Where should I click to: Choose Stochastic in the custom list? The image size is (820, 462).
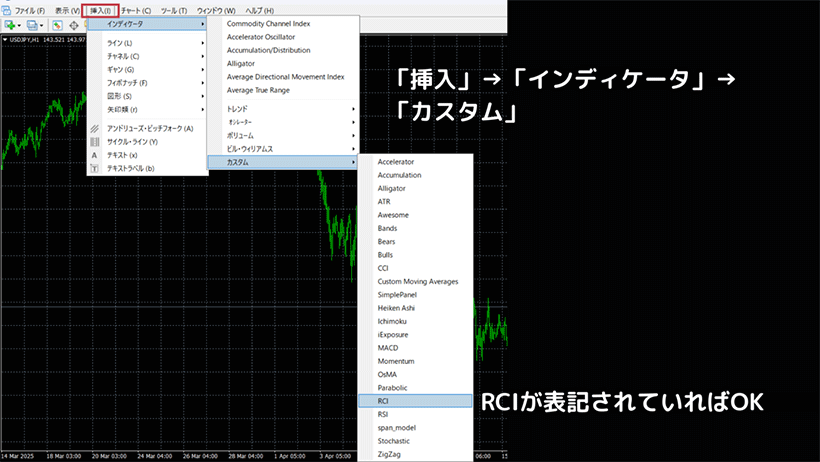click(x=415, y=441)
